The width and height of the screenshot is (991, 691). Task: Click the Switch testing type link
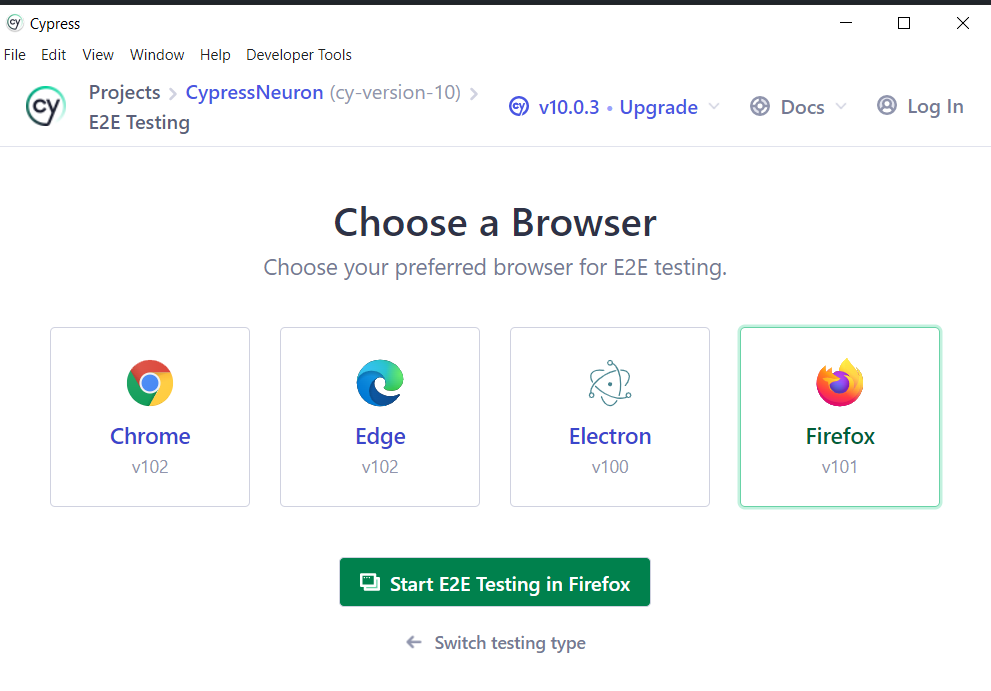click(510, 643)
